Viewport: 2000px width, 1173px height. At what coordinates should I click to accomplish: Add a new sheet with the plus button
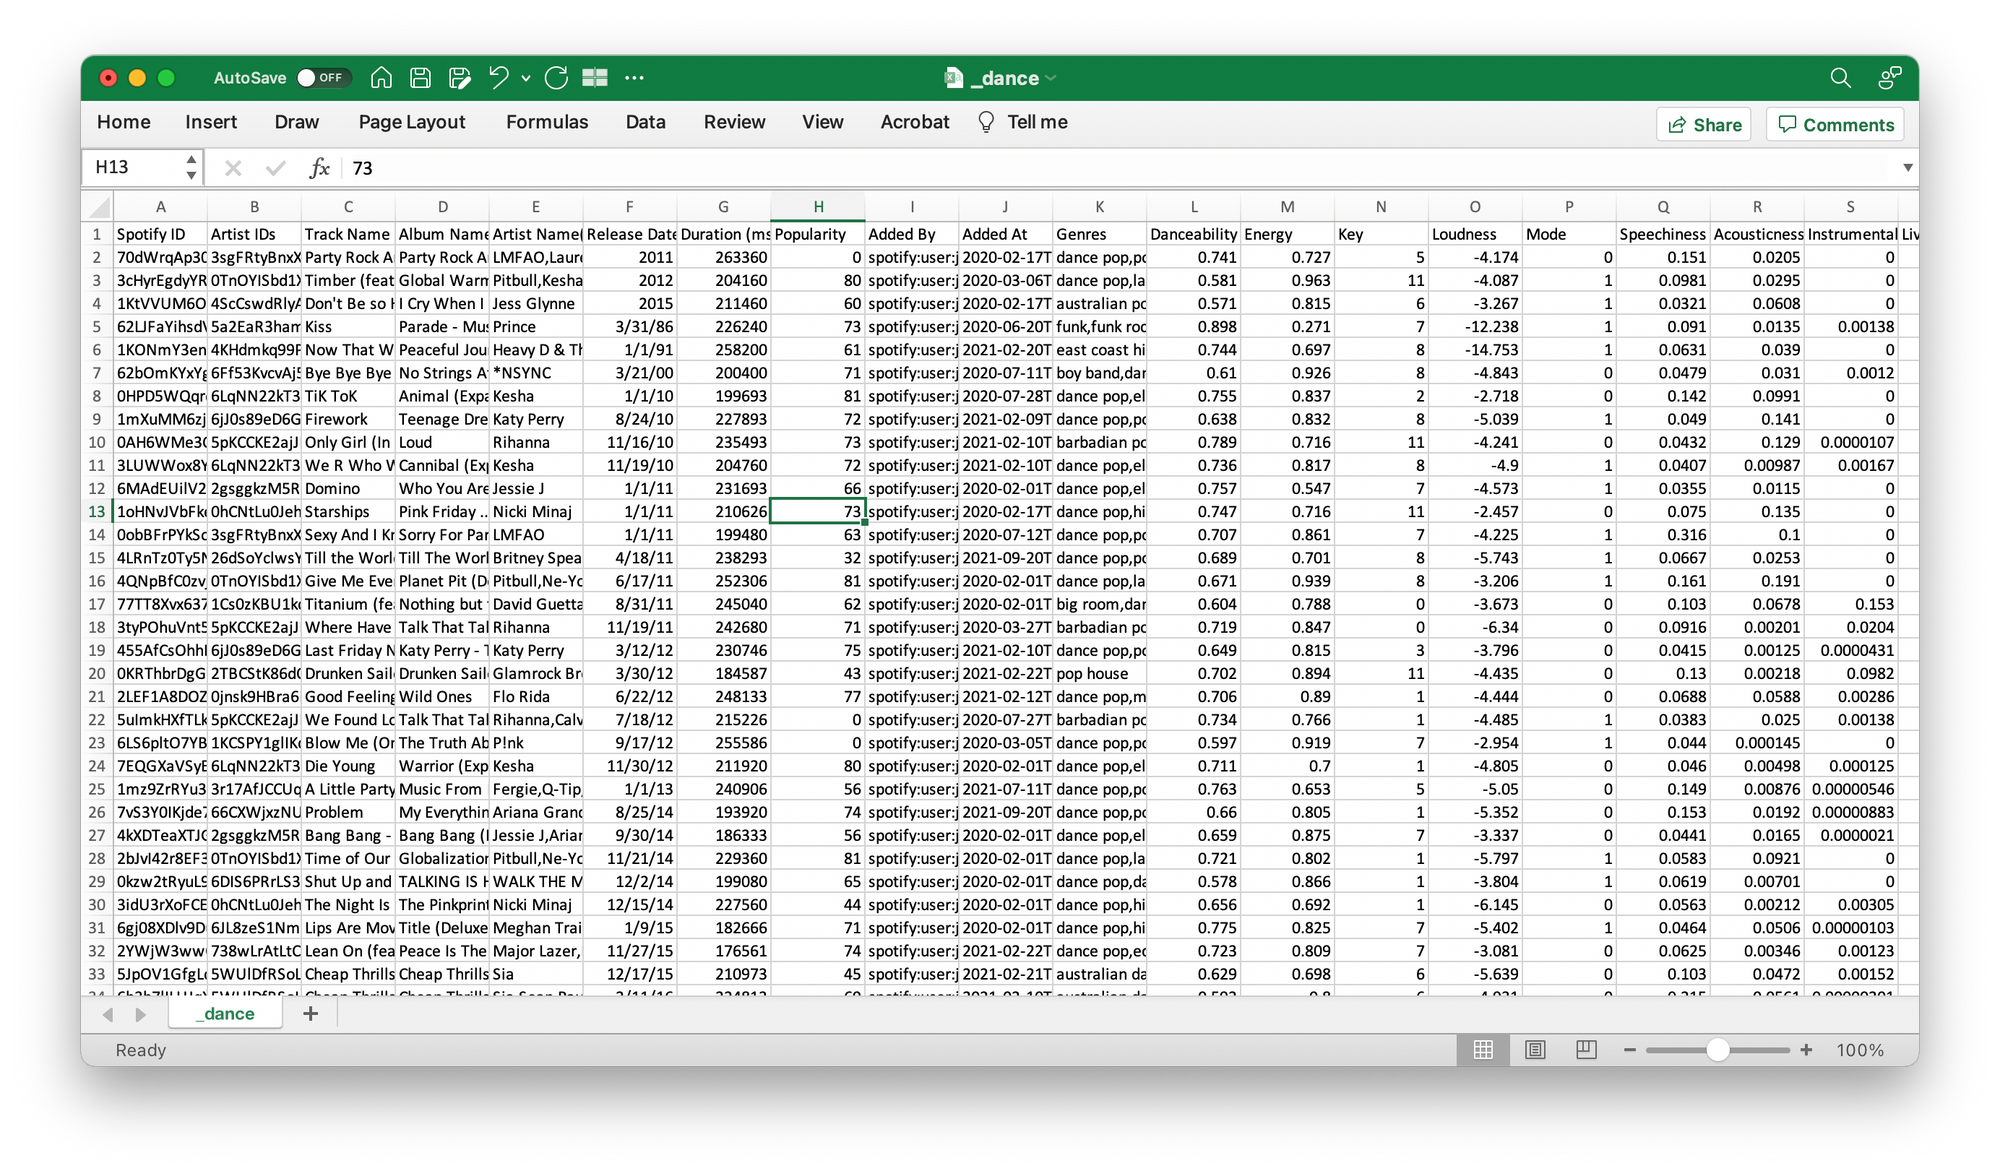(310, 1013)
